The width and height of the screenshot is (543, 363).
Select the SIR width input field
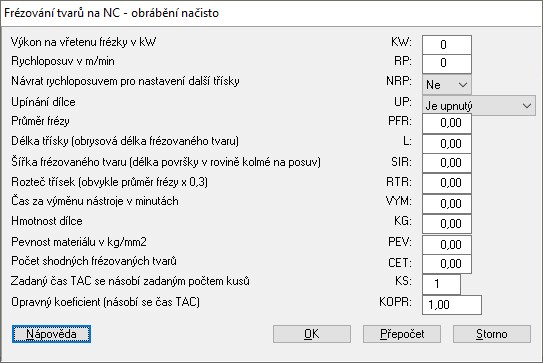pos(447,163)
